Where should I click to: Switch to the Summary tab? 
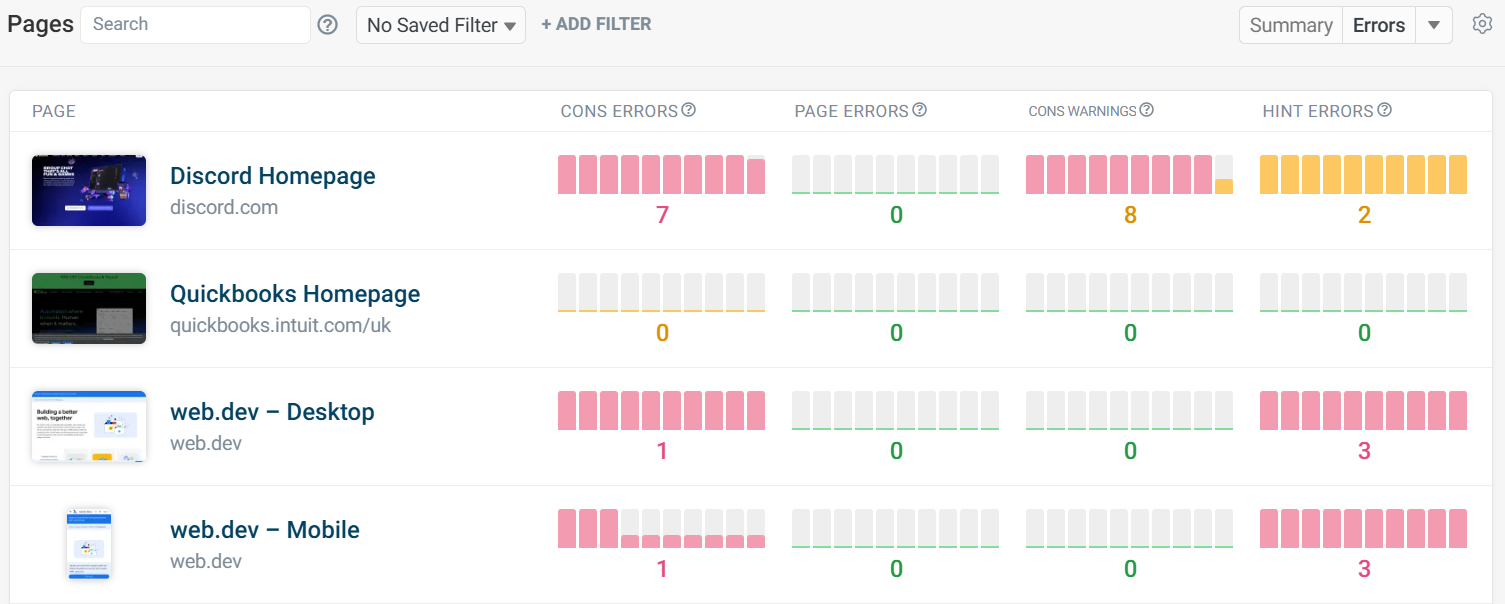[1290, 25]
